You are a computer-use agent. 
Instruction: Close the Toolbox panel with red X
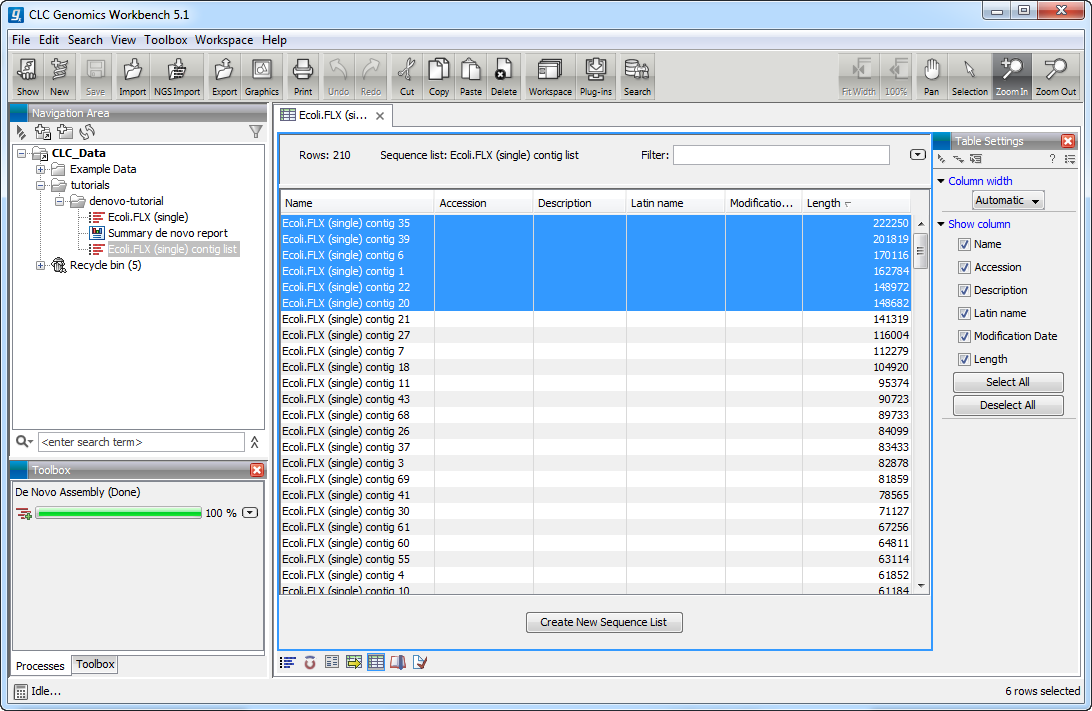pos(257,470)
